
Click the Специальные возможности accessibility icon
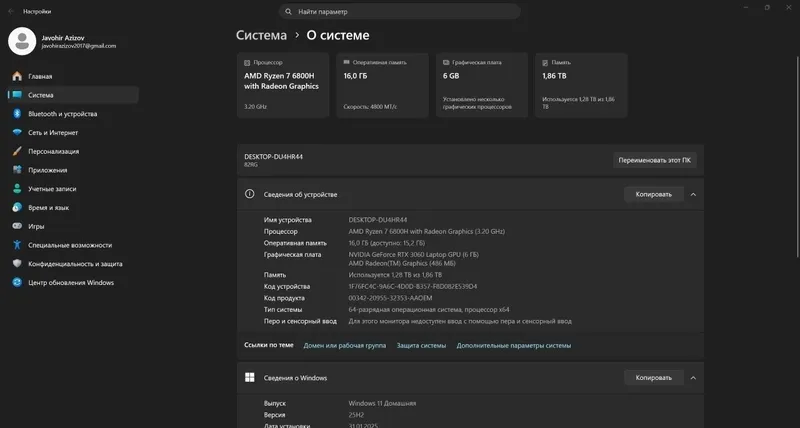pos(17,245)
